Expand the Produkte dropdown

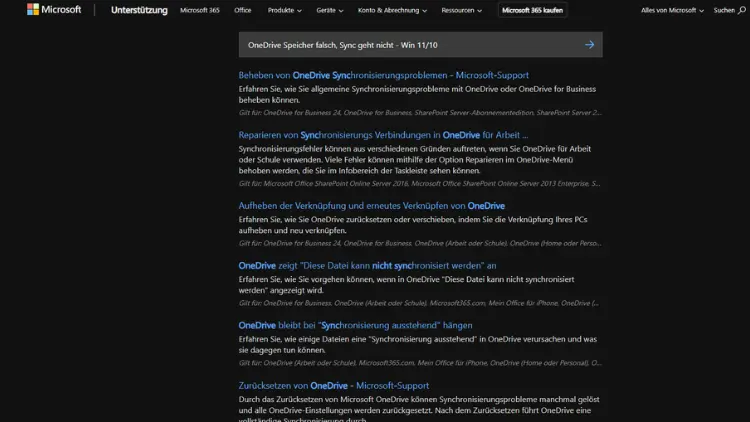click(x=285, y=10)
